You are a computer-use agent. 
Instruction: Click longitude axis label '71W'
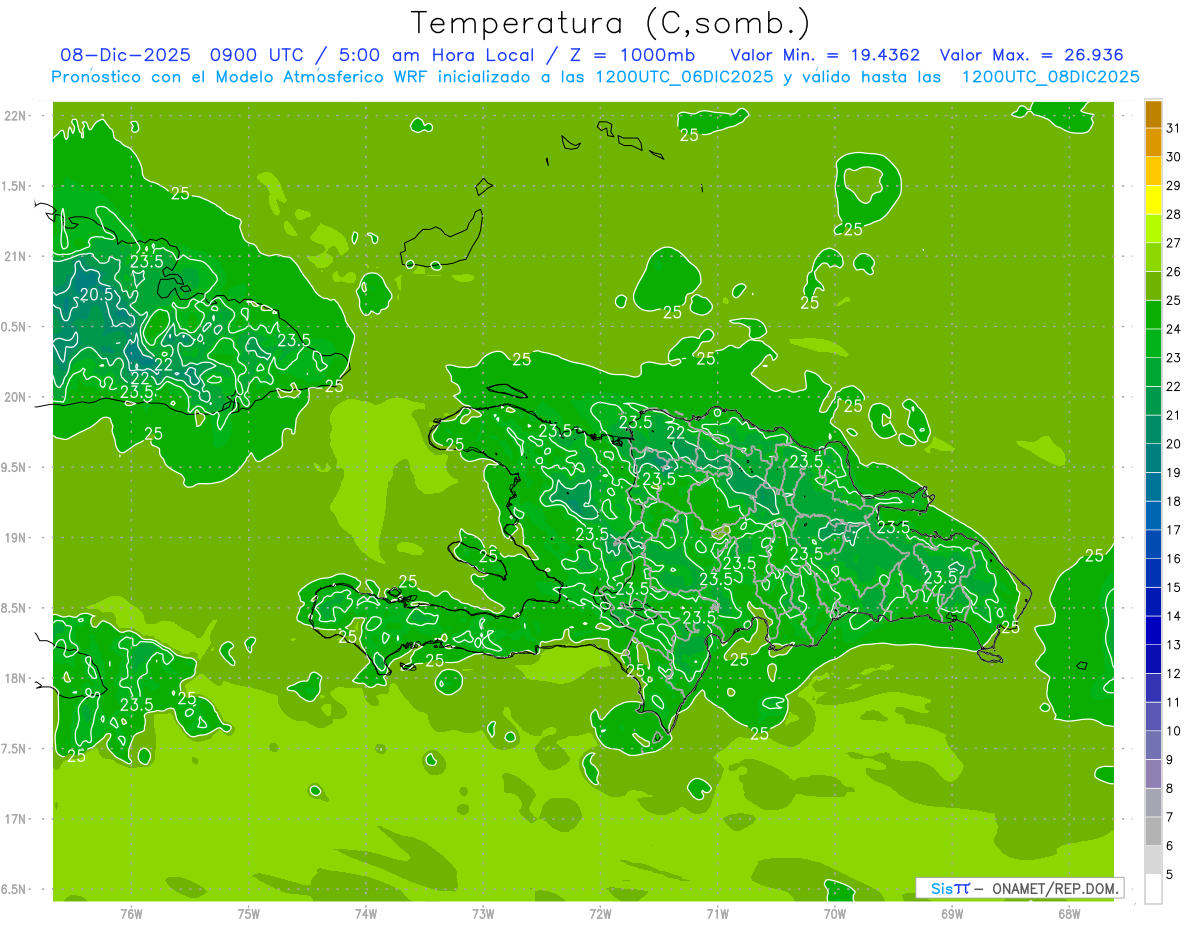717,914
